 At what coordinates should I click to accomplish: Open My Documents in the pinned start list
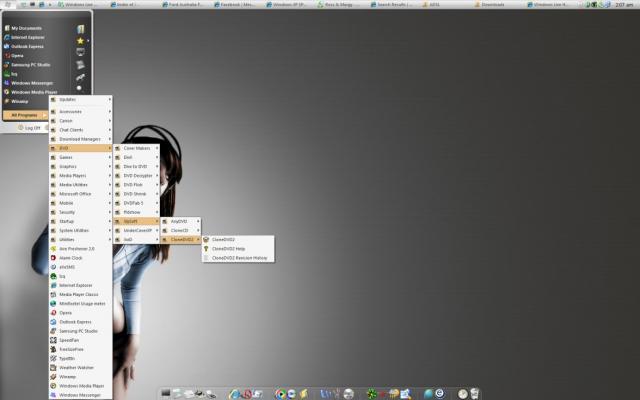(27, 28)
